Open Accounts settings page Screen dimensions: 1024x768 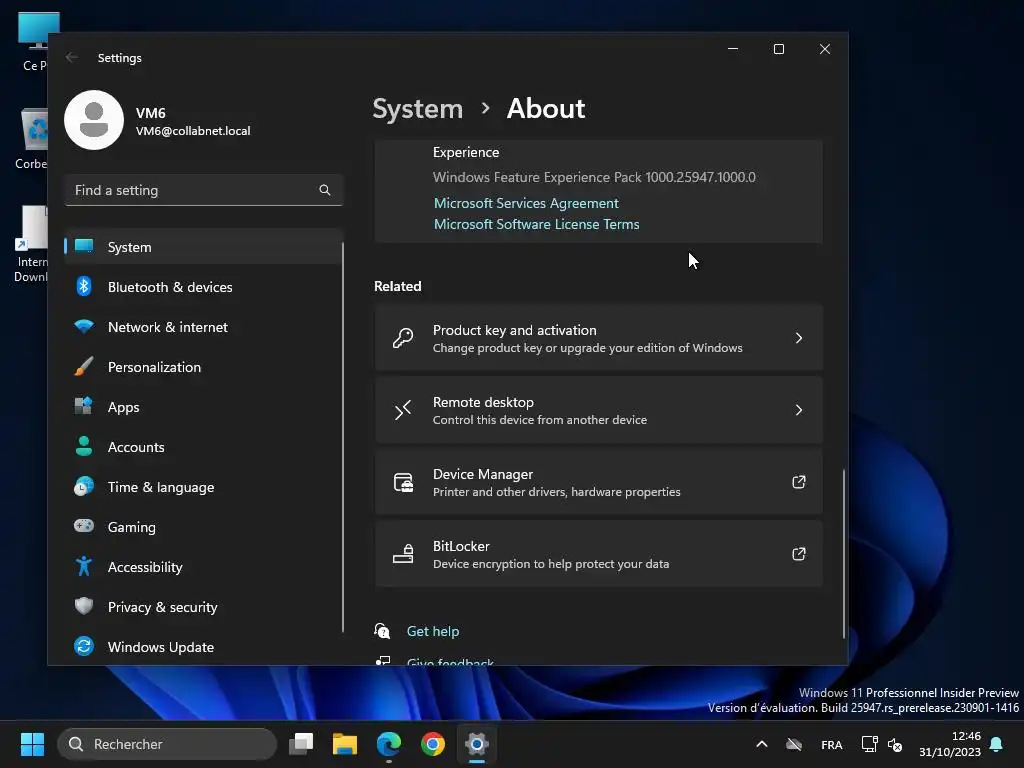[204, 447]
